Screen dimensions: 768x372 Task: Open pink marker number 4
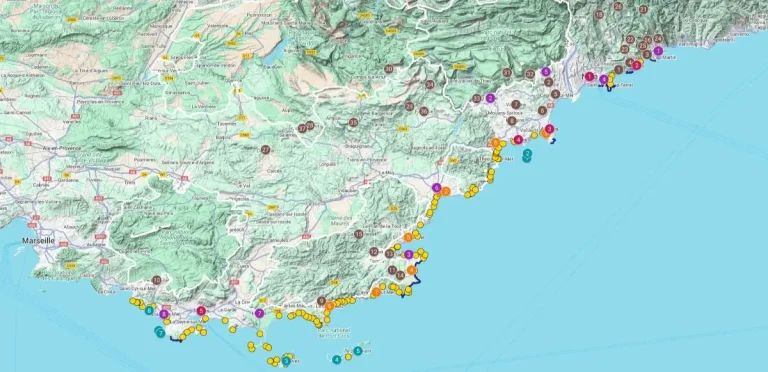pos(518,140)
